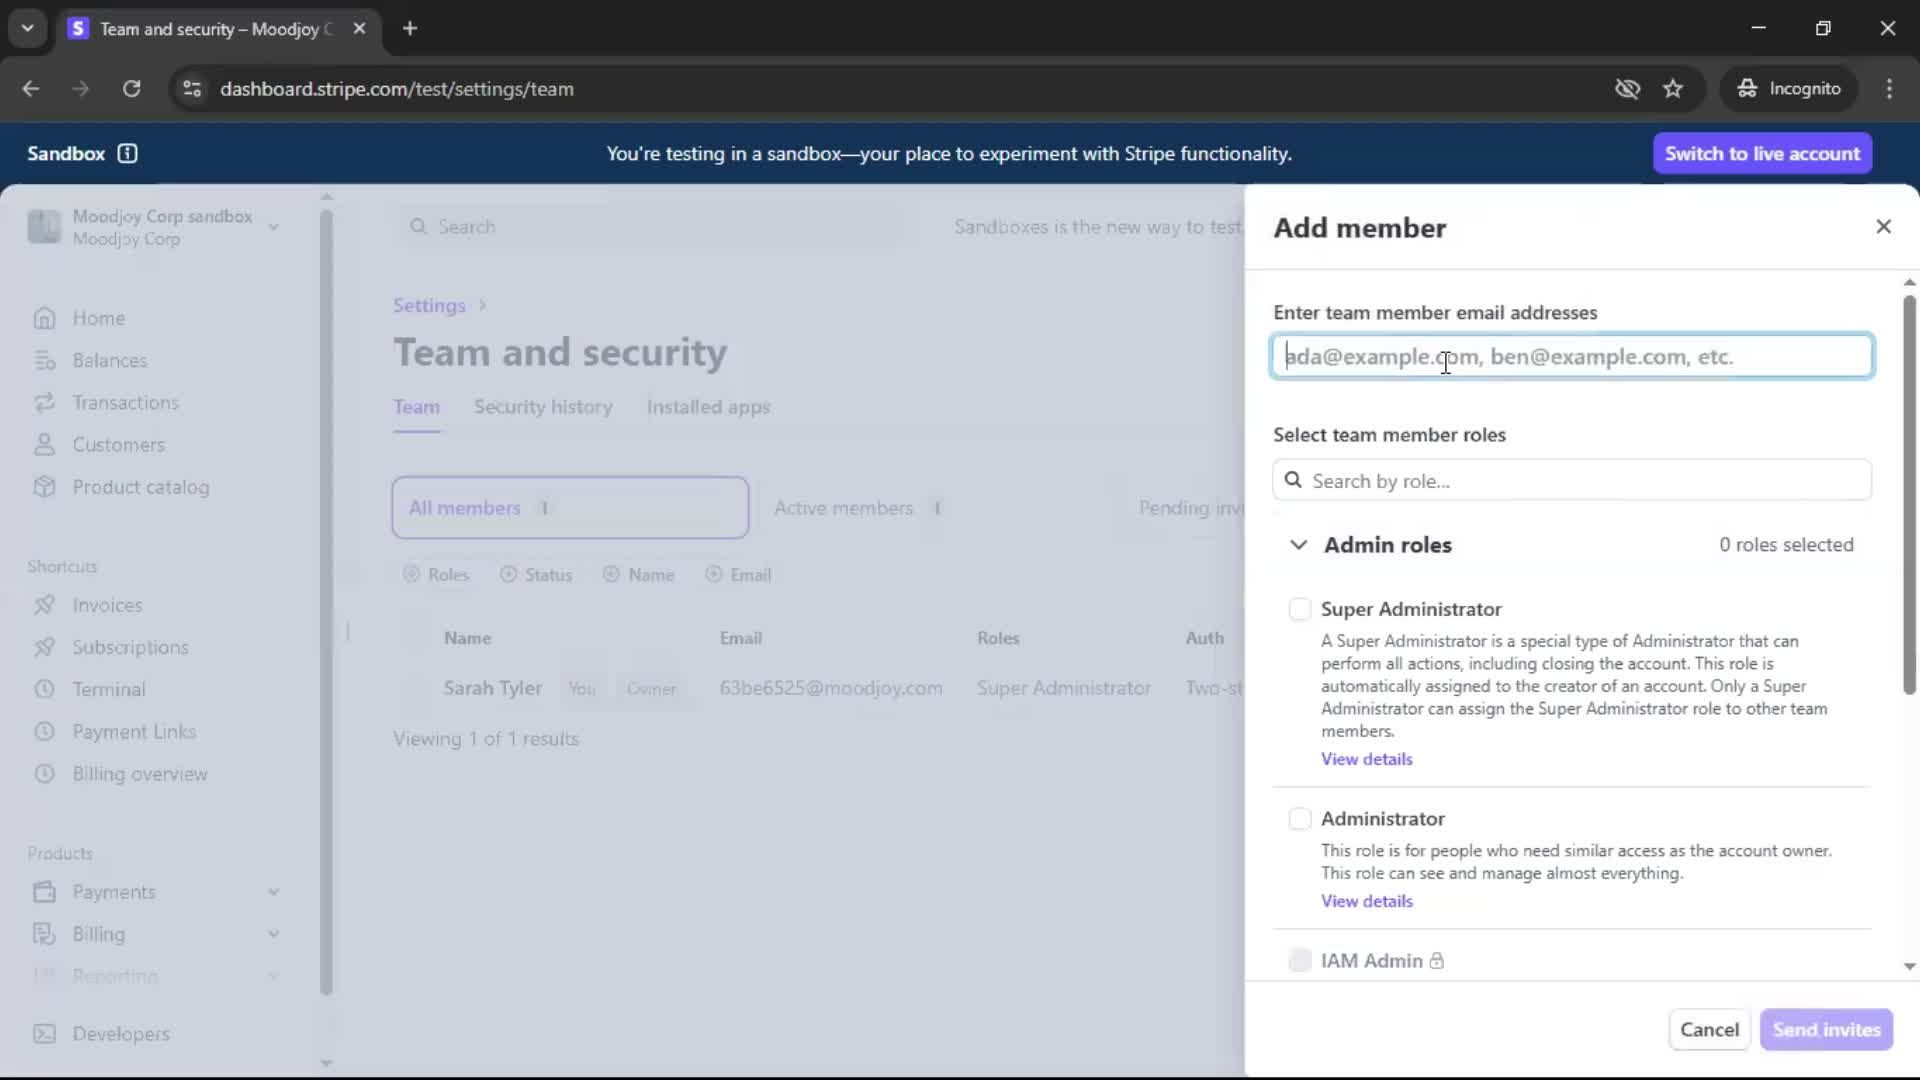Collapse the Admin roles section

pyautogui.click(x=1298, y=545)
